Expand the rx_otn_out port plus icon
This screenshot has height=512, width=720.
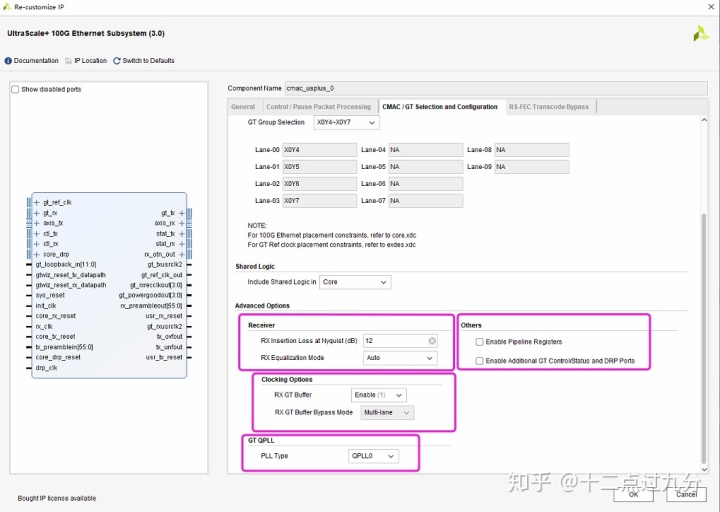pos(182,254)
